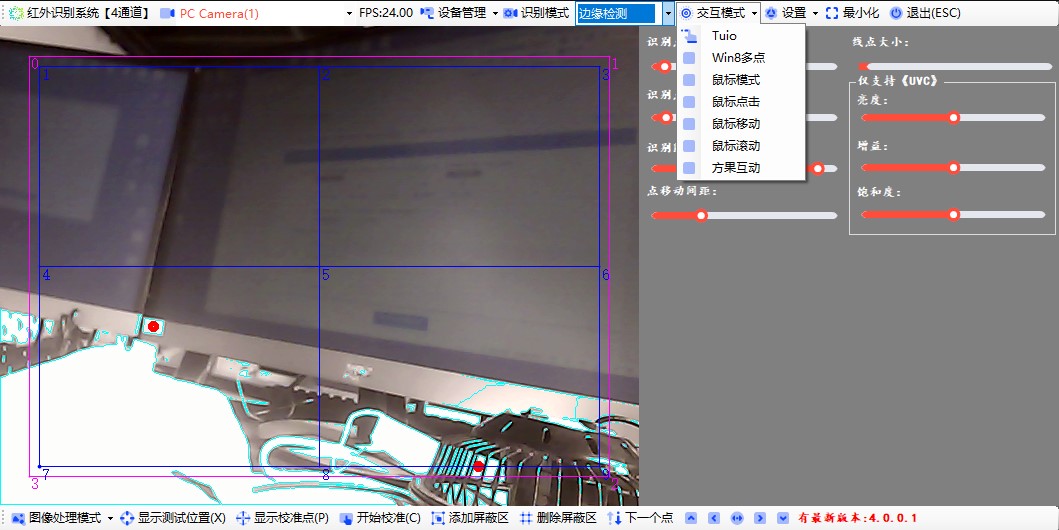Click 退出(ESC) to exit
Viewport: 1059px width, 530px height.
(925, 13)
